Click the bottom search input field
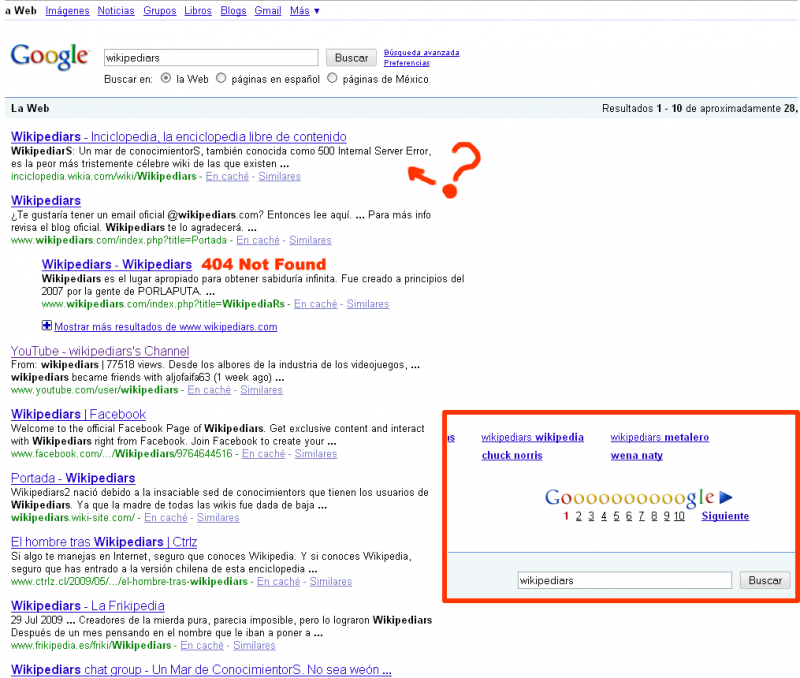This screenshot has height=678, width=800. pos(626,580)
